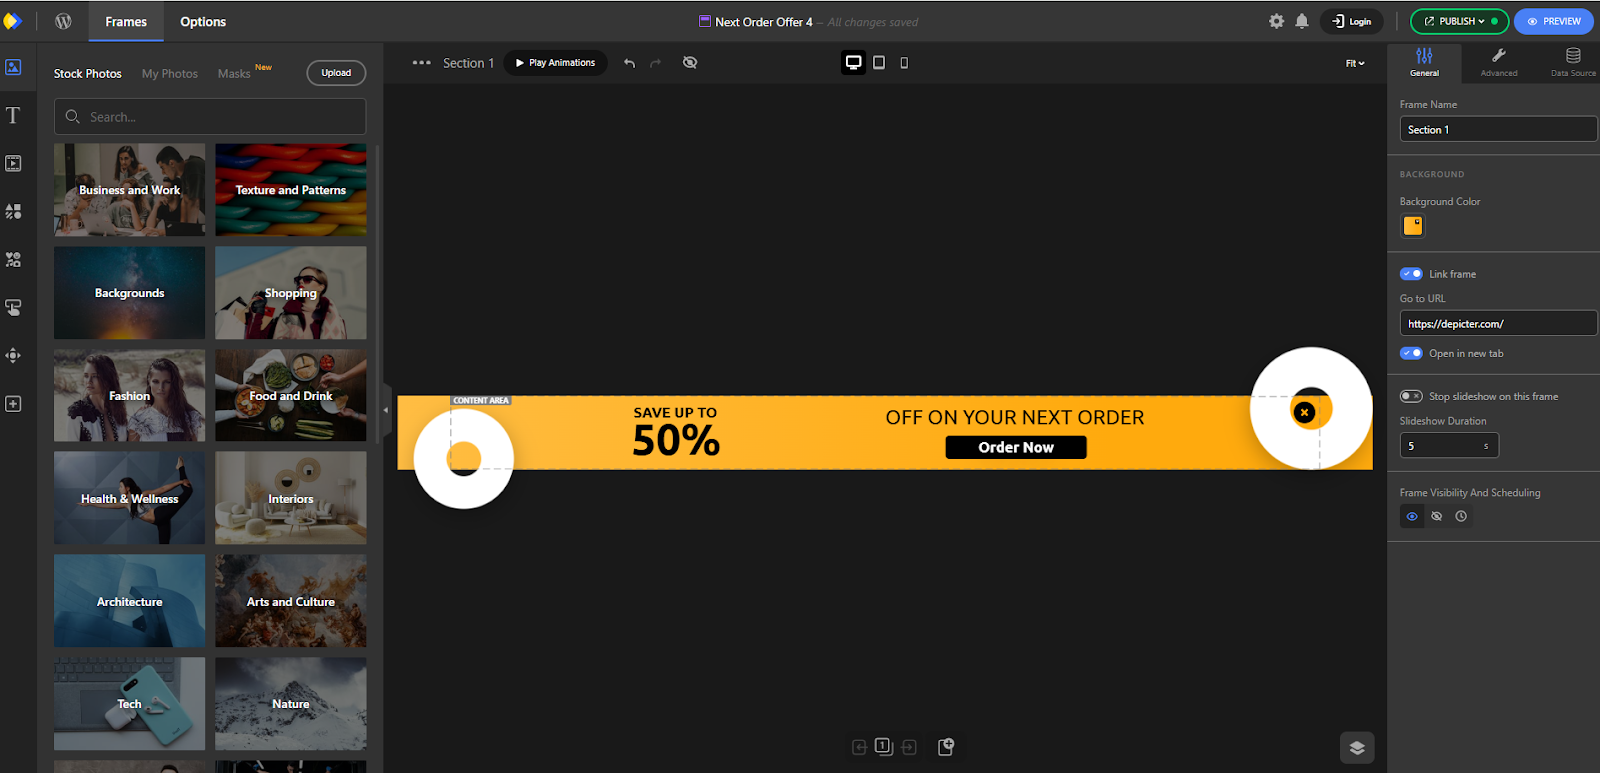Switch to tablet device preview

point(879,63)
